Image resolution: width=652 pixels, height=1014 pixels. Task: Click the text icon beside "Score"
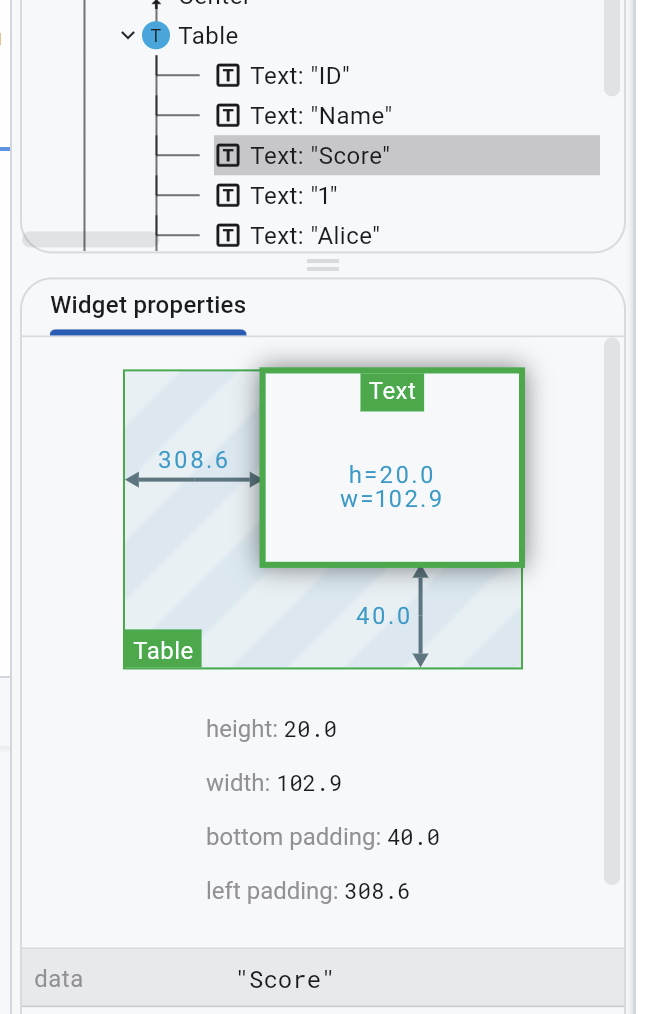(228, 156)
